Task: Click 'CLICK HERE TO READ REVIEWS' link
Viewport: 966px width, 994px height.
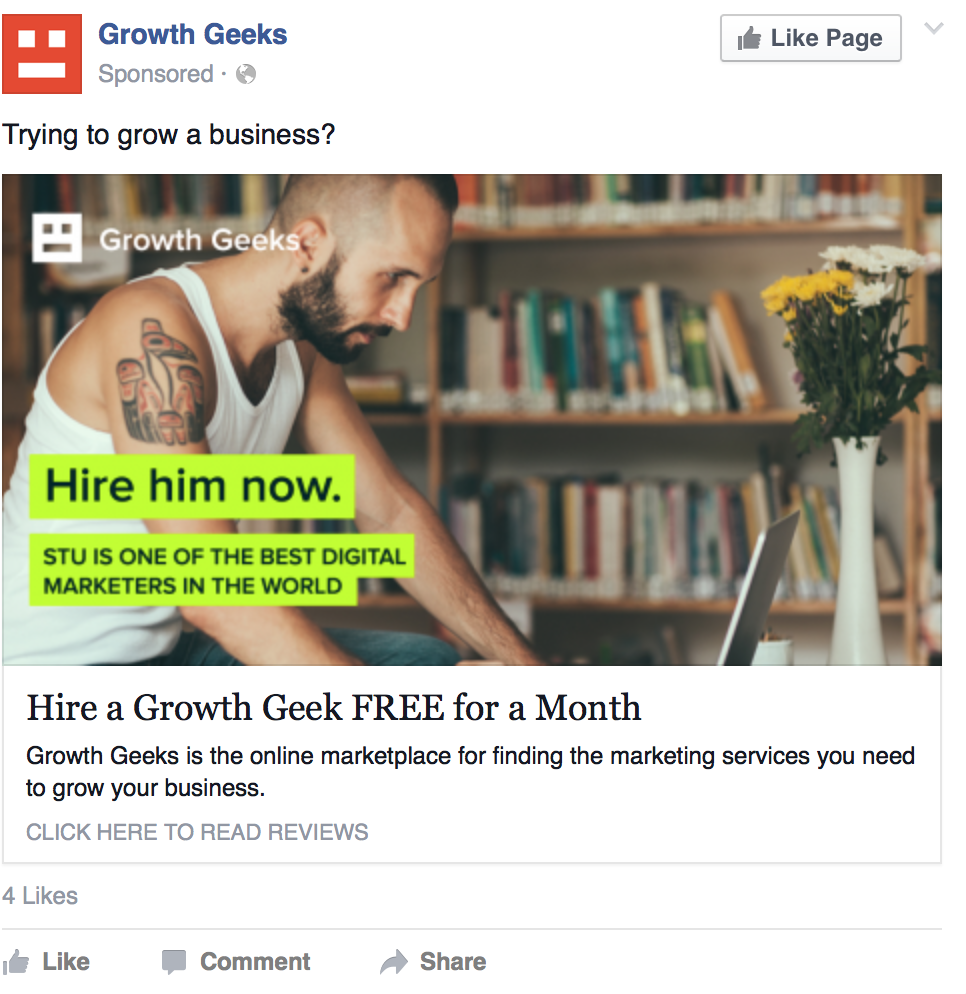Action: 197,832
